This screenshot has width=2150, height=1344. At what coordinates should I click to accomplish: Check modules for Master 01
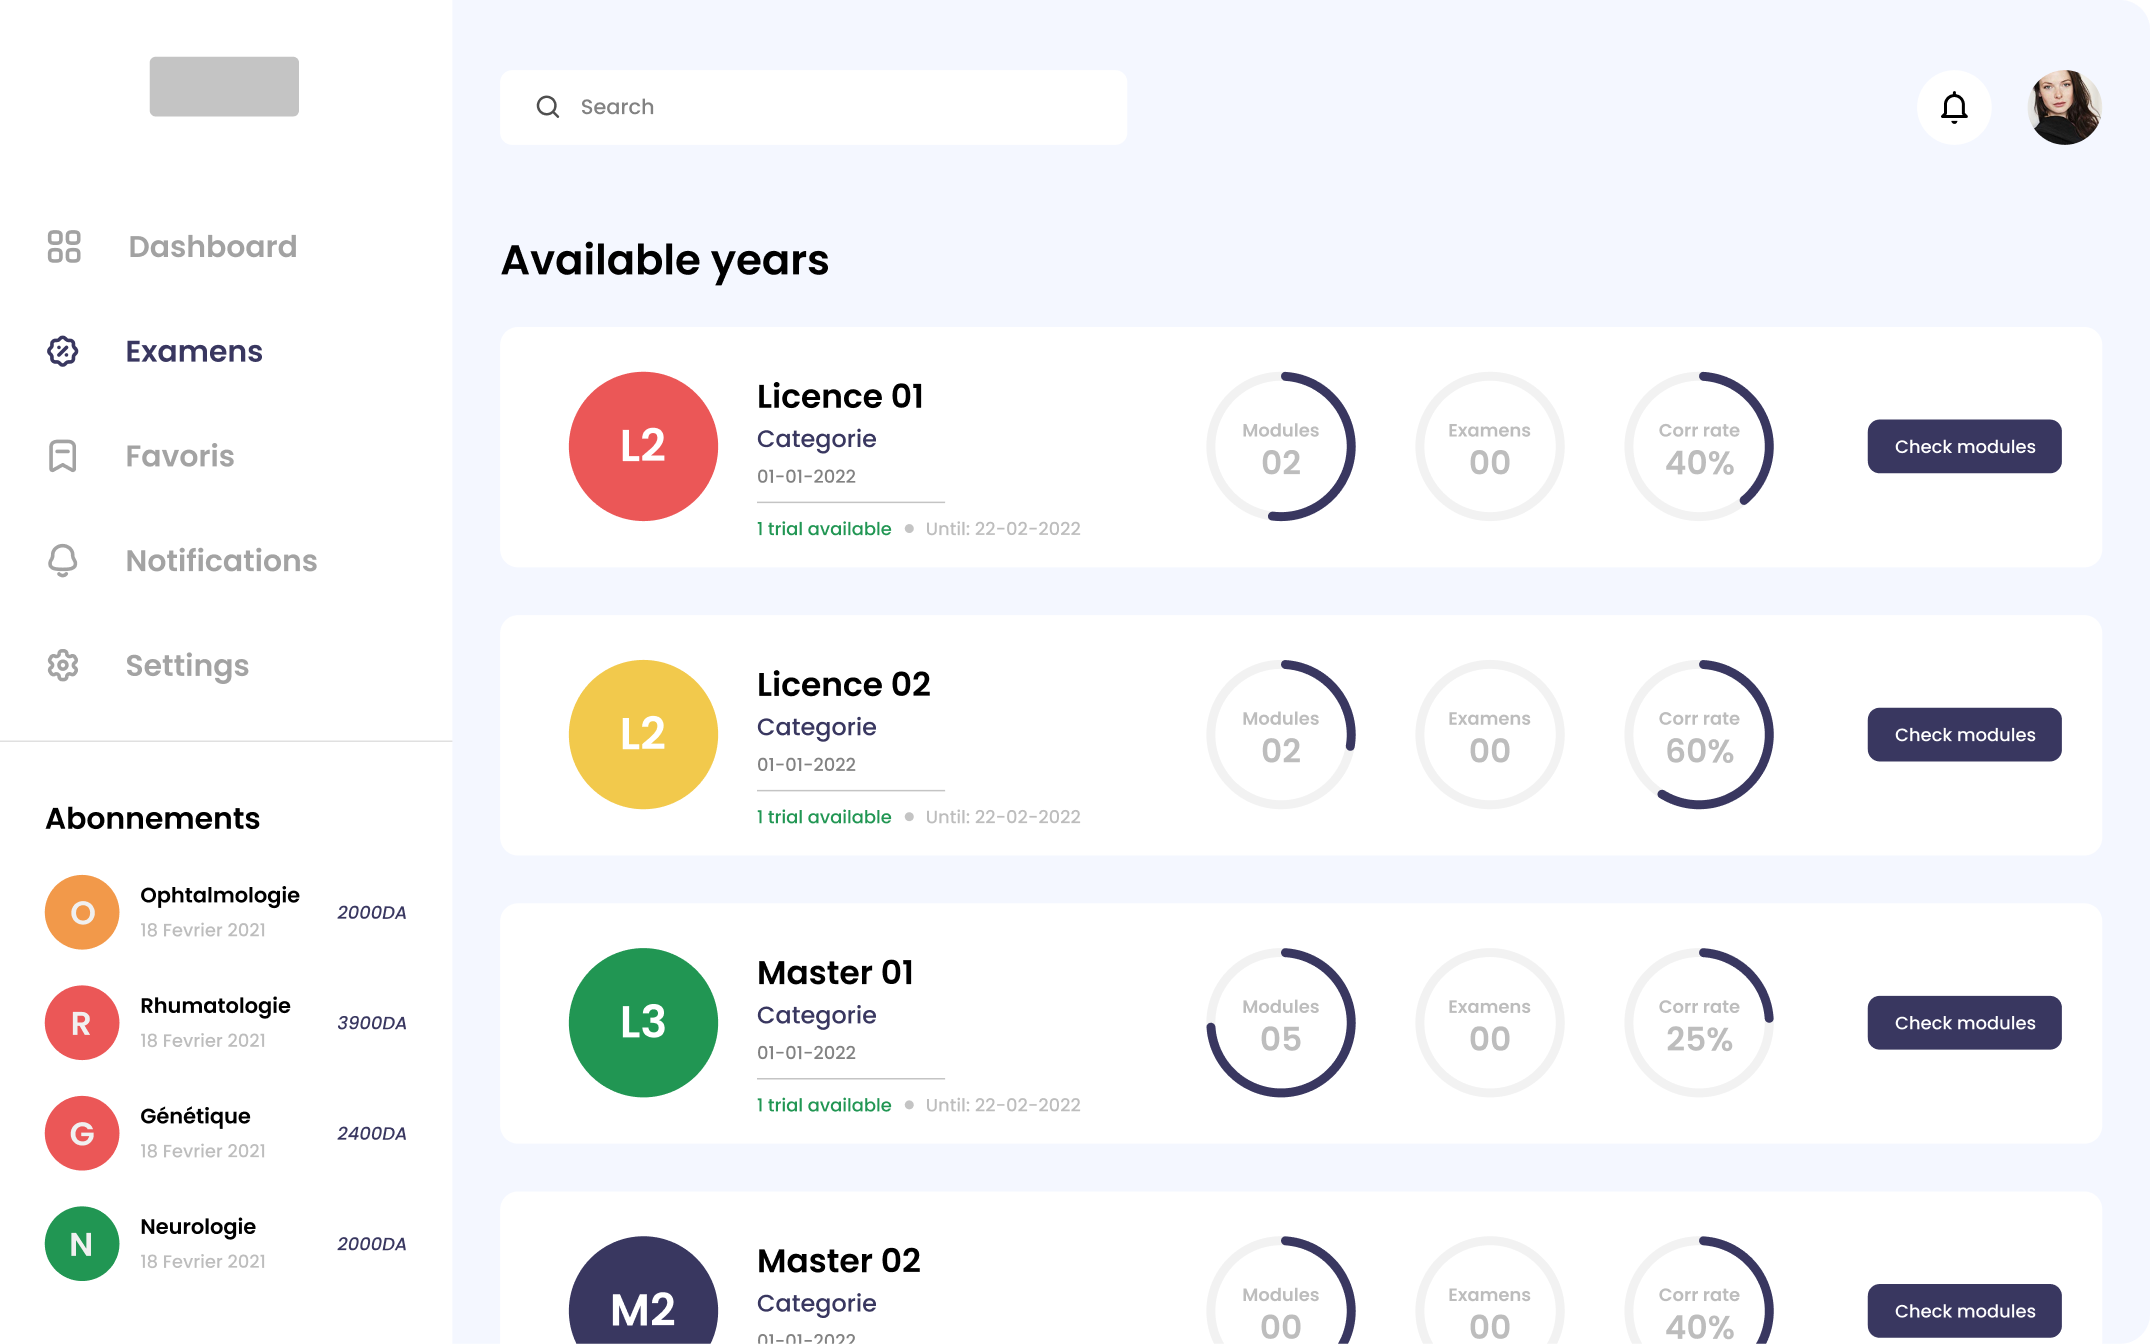[x=1964, y=1022]
